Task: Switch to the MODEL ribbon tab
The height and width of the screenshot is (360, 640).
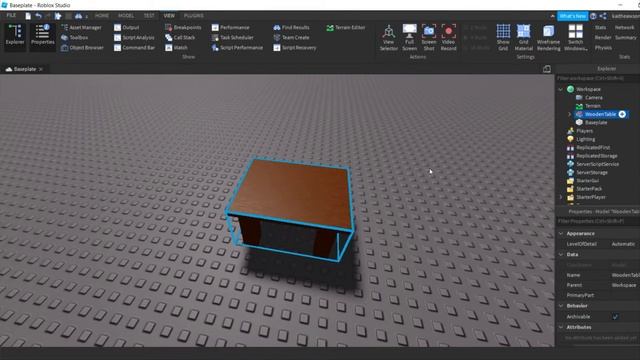Action: pyautogui.click(x=126, y=16)
